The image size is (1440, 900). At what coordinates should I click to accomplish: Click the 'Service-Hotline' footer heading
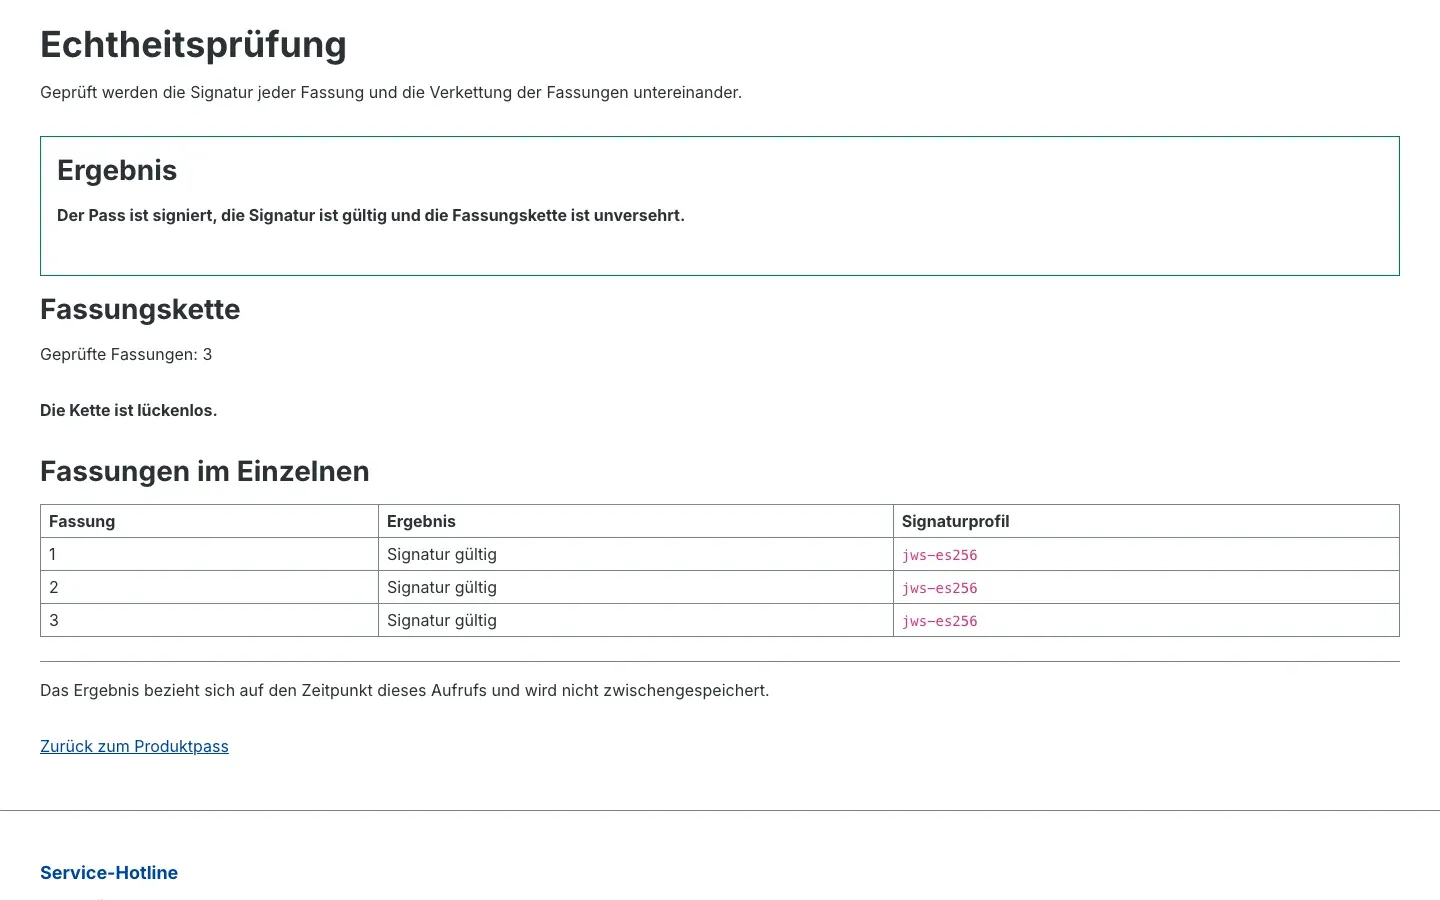109,872
